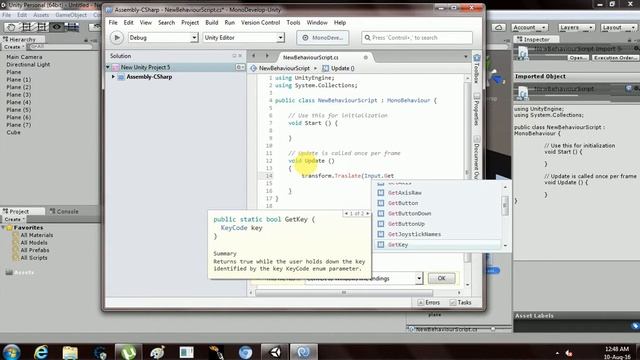Open Internet Explorer from taskbar

click(x=40, y=352)
